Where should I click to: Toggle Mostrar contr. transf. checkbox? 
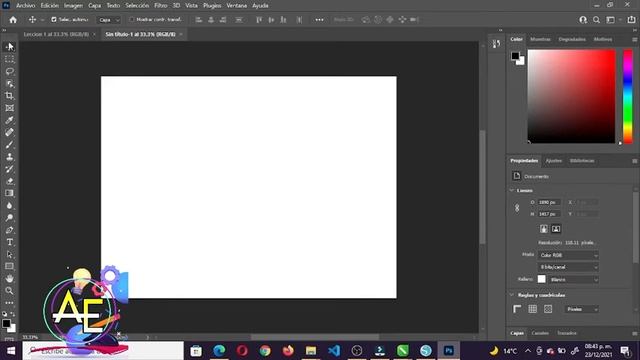tap(131, 20)
